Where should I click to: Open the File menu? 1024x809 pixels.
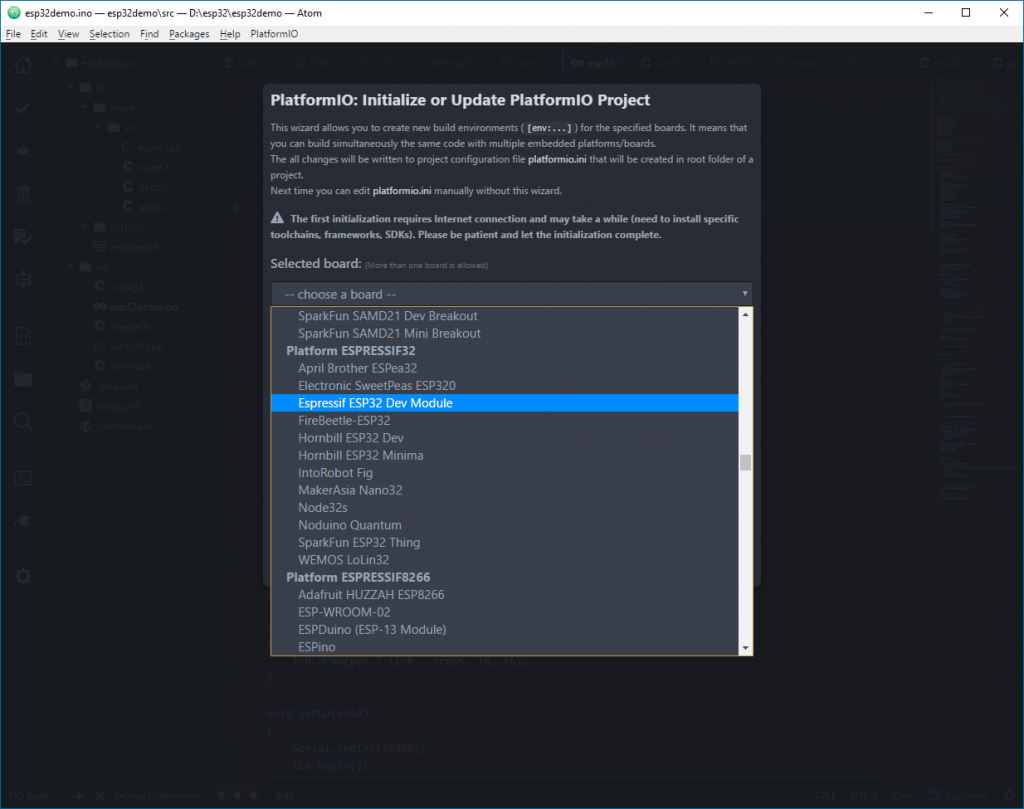click(x=13, y=34)
